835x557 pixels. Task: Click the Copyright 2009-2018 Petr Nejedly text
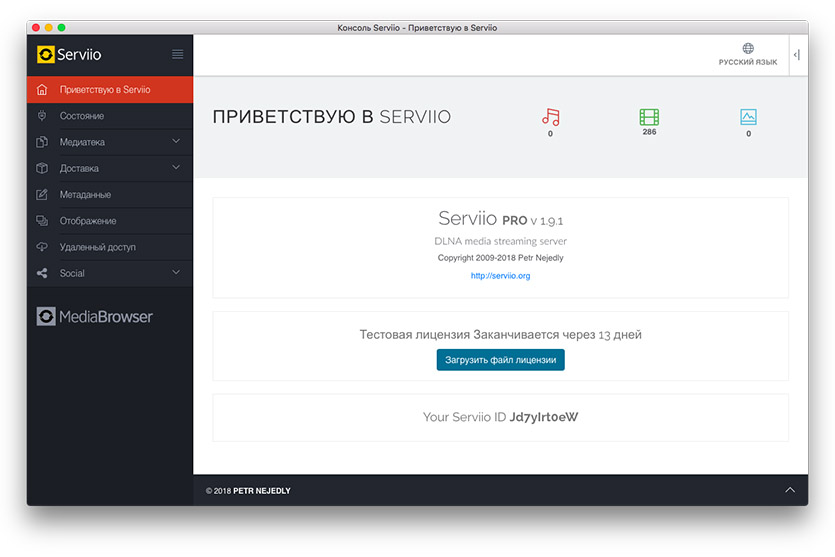(x=501, y=258)
